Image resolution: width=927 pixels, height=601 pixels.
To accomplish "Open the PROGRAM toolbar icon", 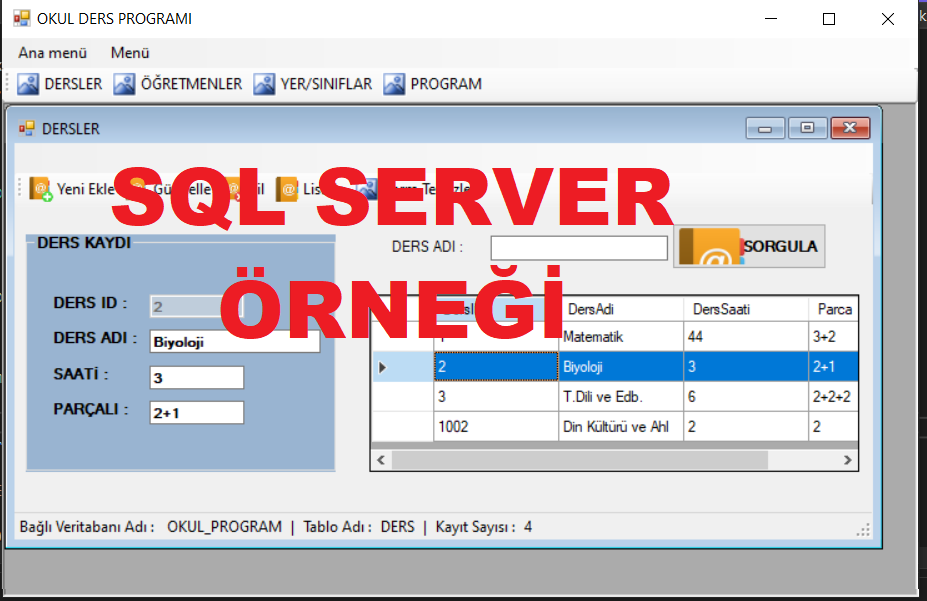I will [394, 84].
